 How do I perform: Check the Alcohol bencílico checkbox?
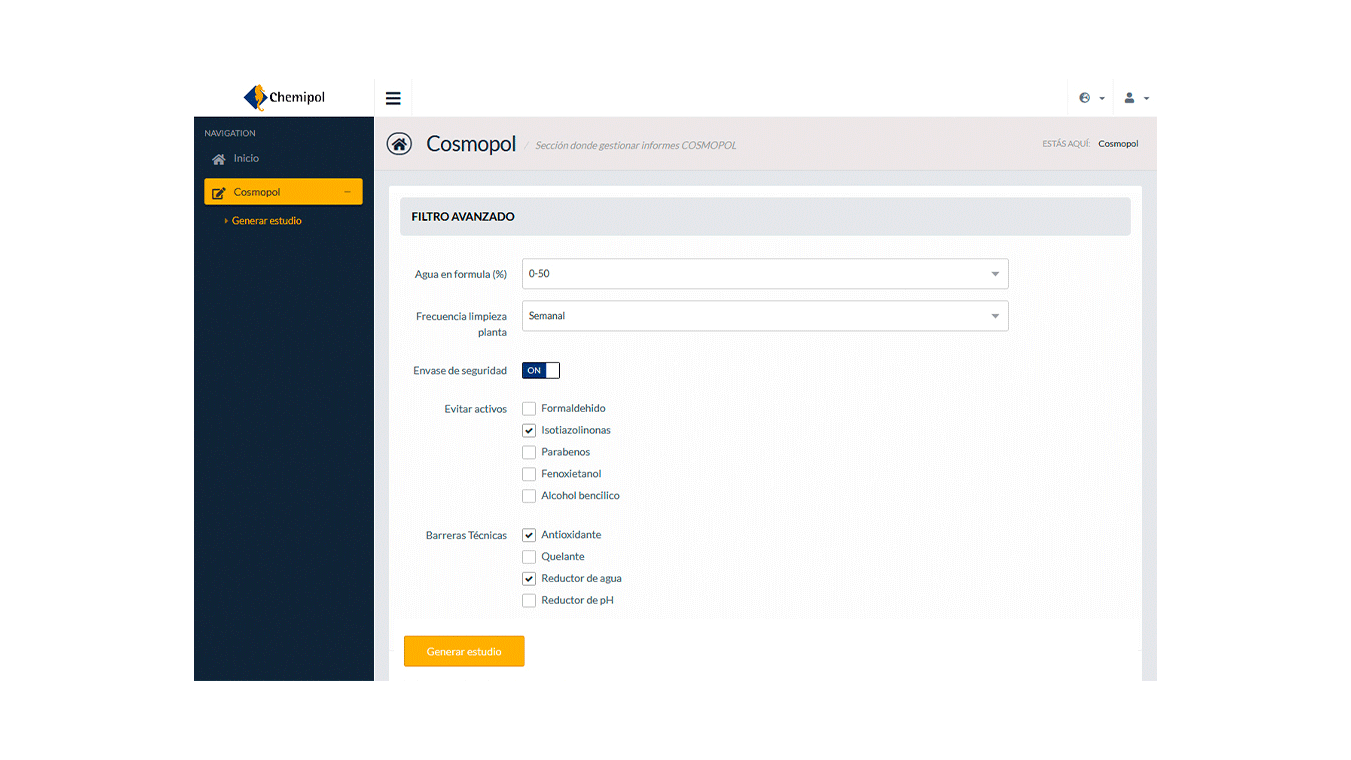(x=529, y=496)
